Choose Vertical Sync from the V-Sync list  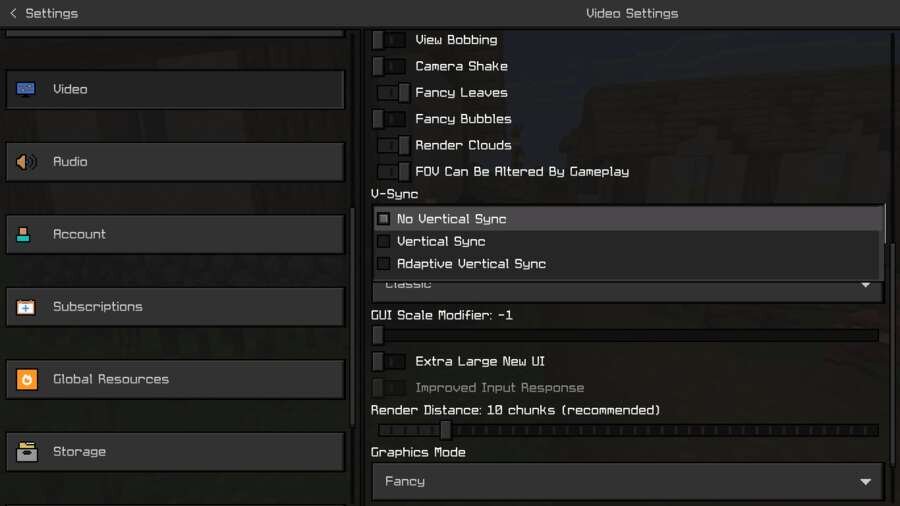(x=441, y=241)
